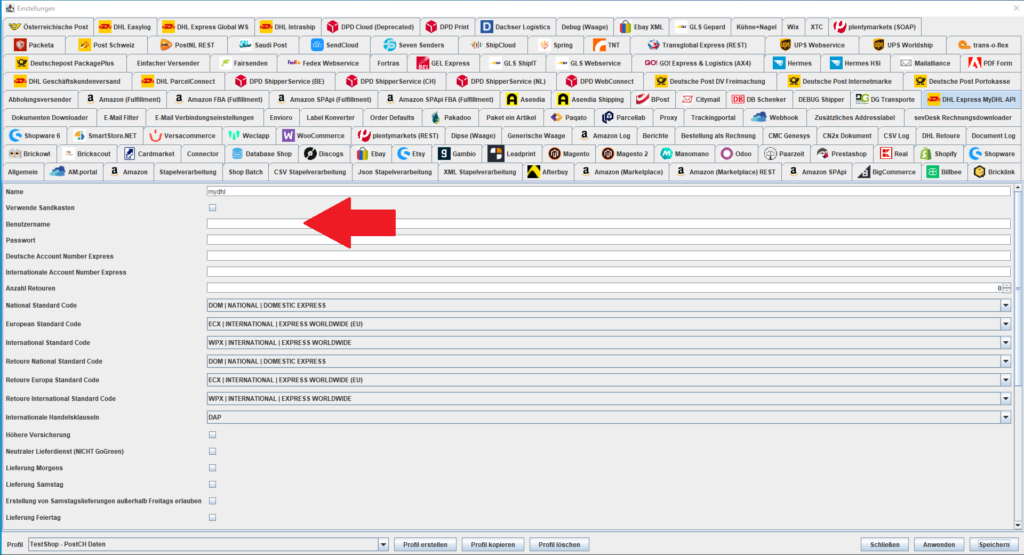Open the plentymarkets (SOAP) tab icon

tap(840, 27)
